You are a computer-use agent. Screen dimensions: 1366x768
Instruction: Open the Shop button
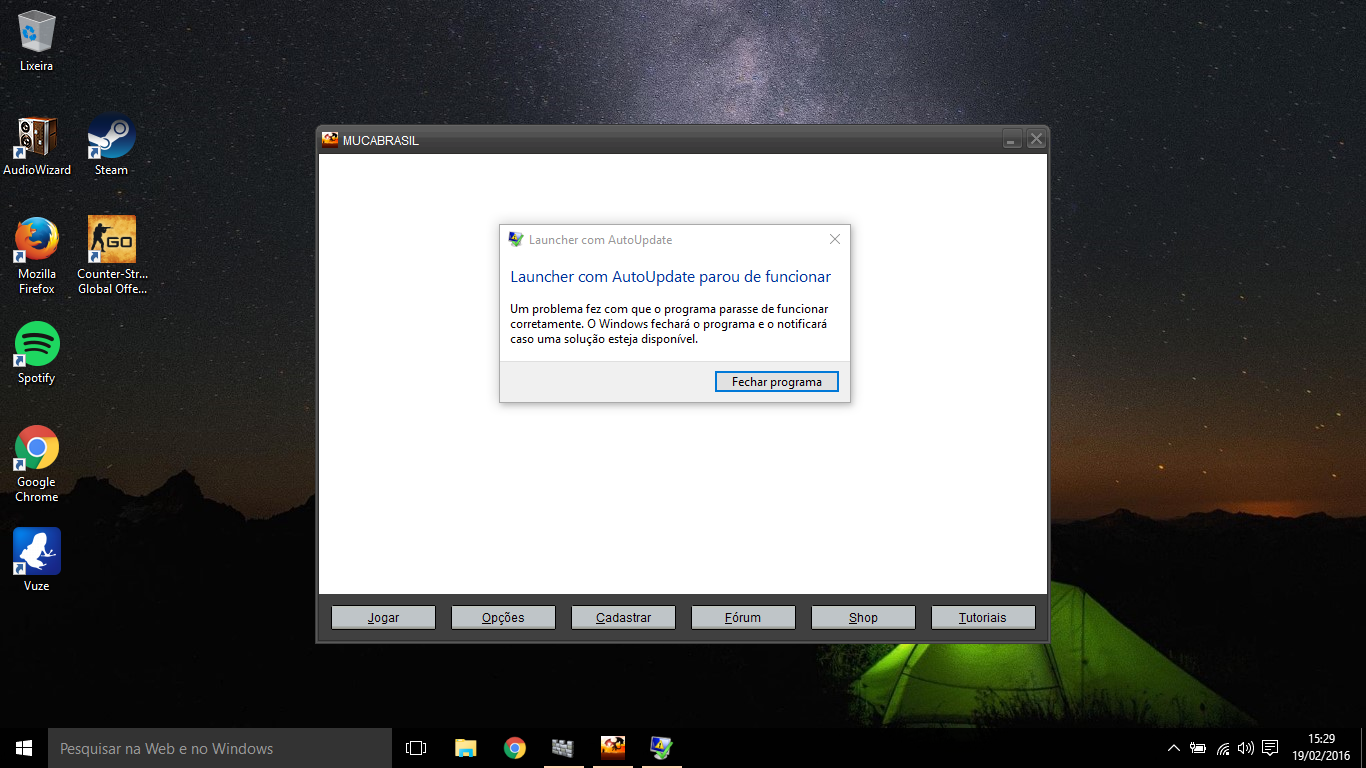863,618
